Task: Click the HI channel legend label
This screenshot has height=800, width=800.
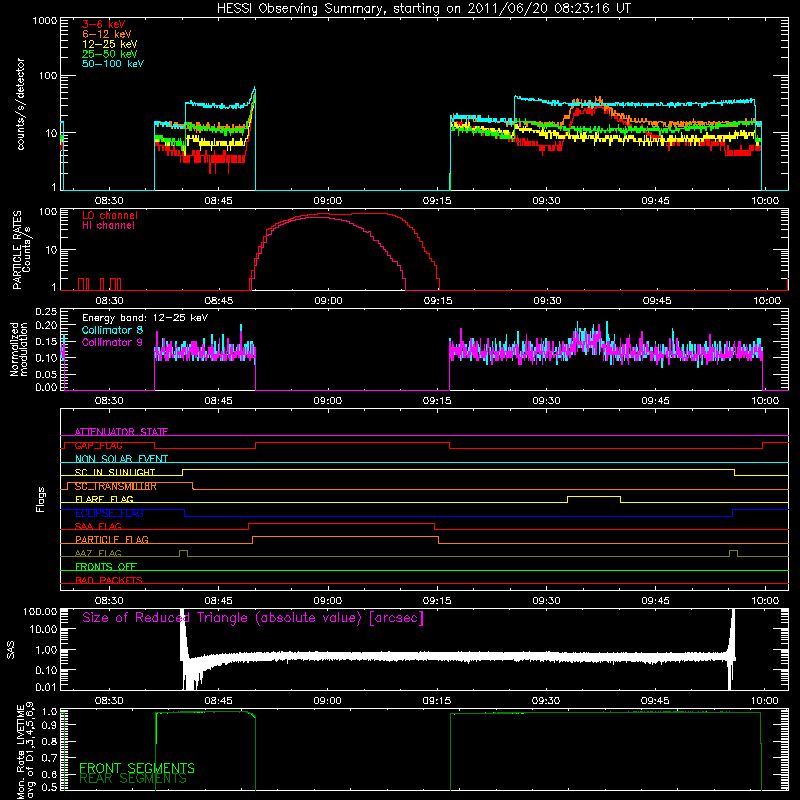Action: tap(108, 226)
